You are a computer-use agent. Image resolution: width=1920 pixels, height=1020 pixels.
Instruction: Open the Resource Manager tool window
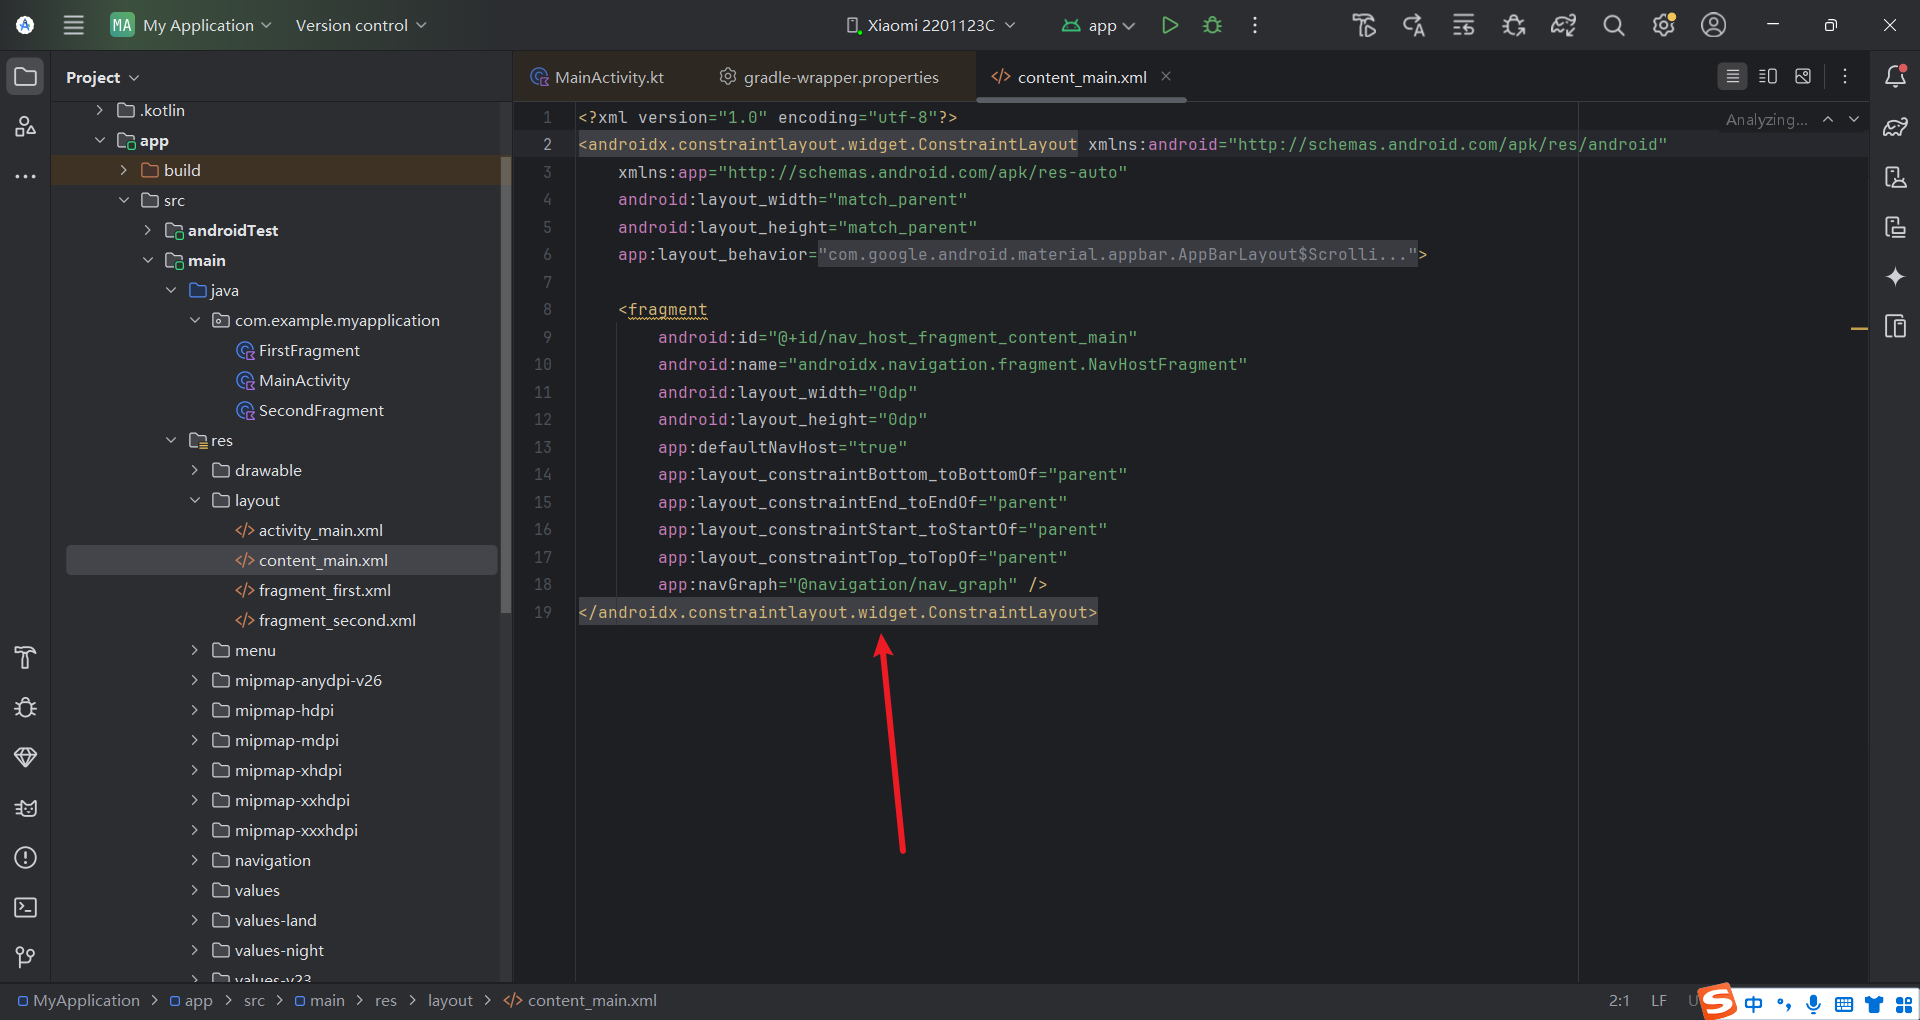[26, 127]
